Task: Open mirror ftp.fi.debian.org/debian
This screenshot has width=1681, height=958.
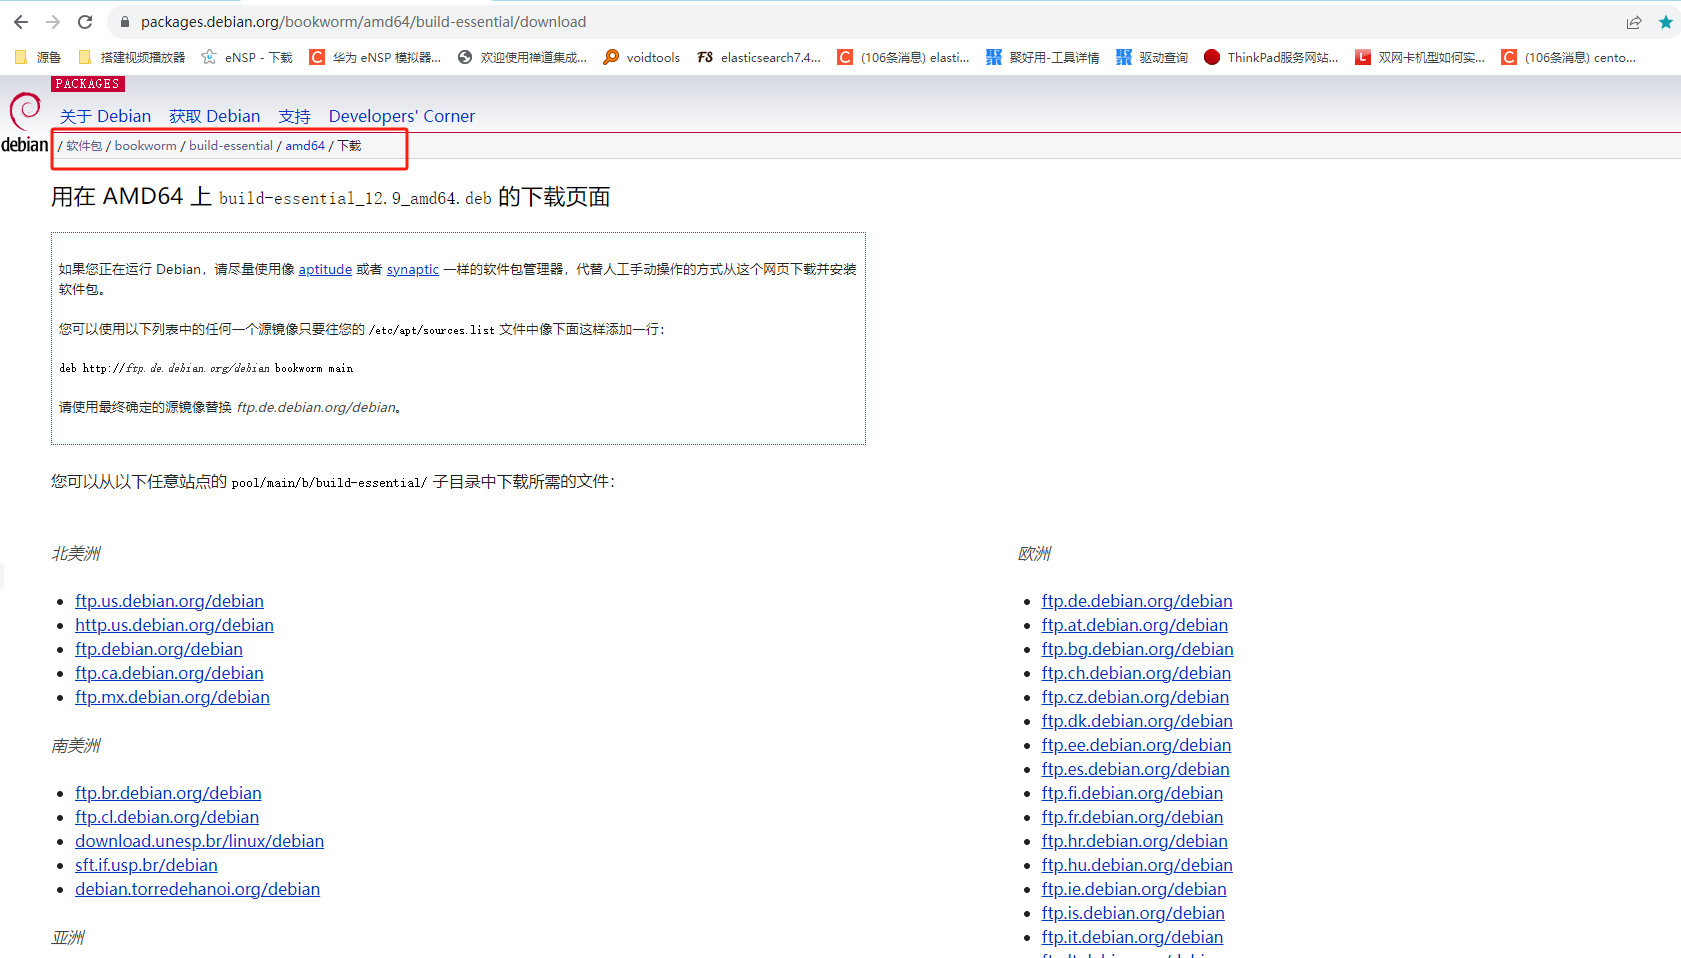Action: (x=1132, y=793)
